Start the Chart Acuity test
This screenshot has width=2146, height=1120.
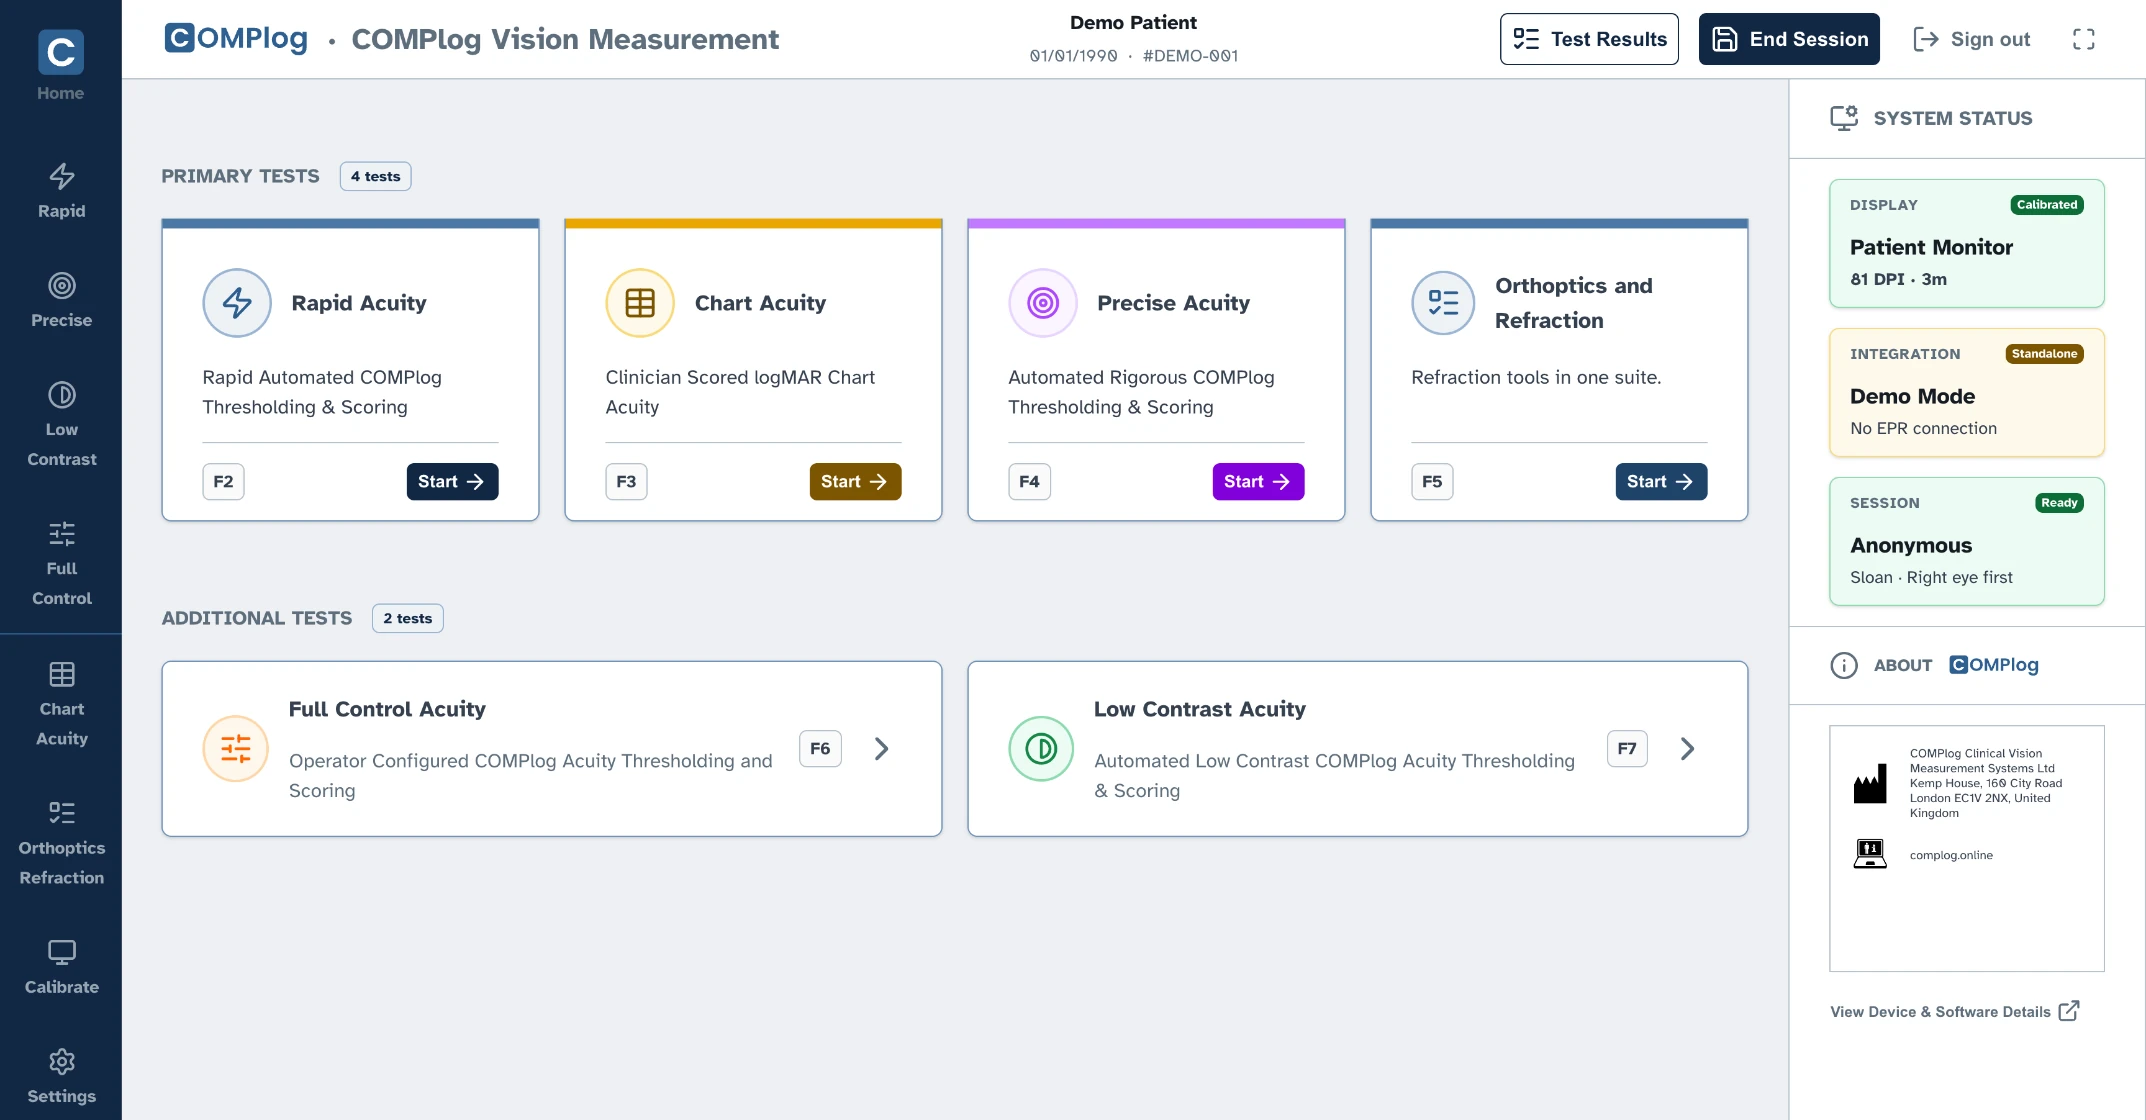coord(855,482)
